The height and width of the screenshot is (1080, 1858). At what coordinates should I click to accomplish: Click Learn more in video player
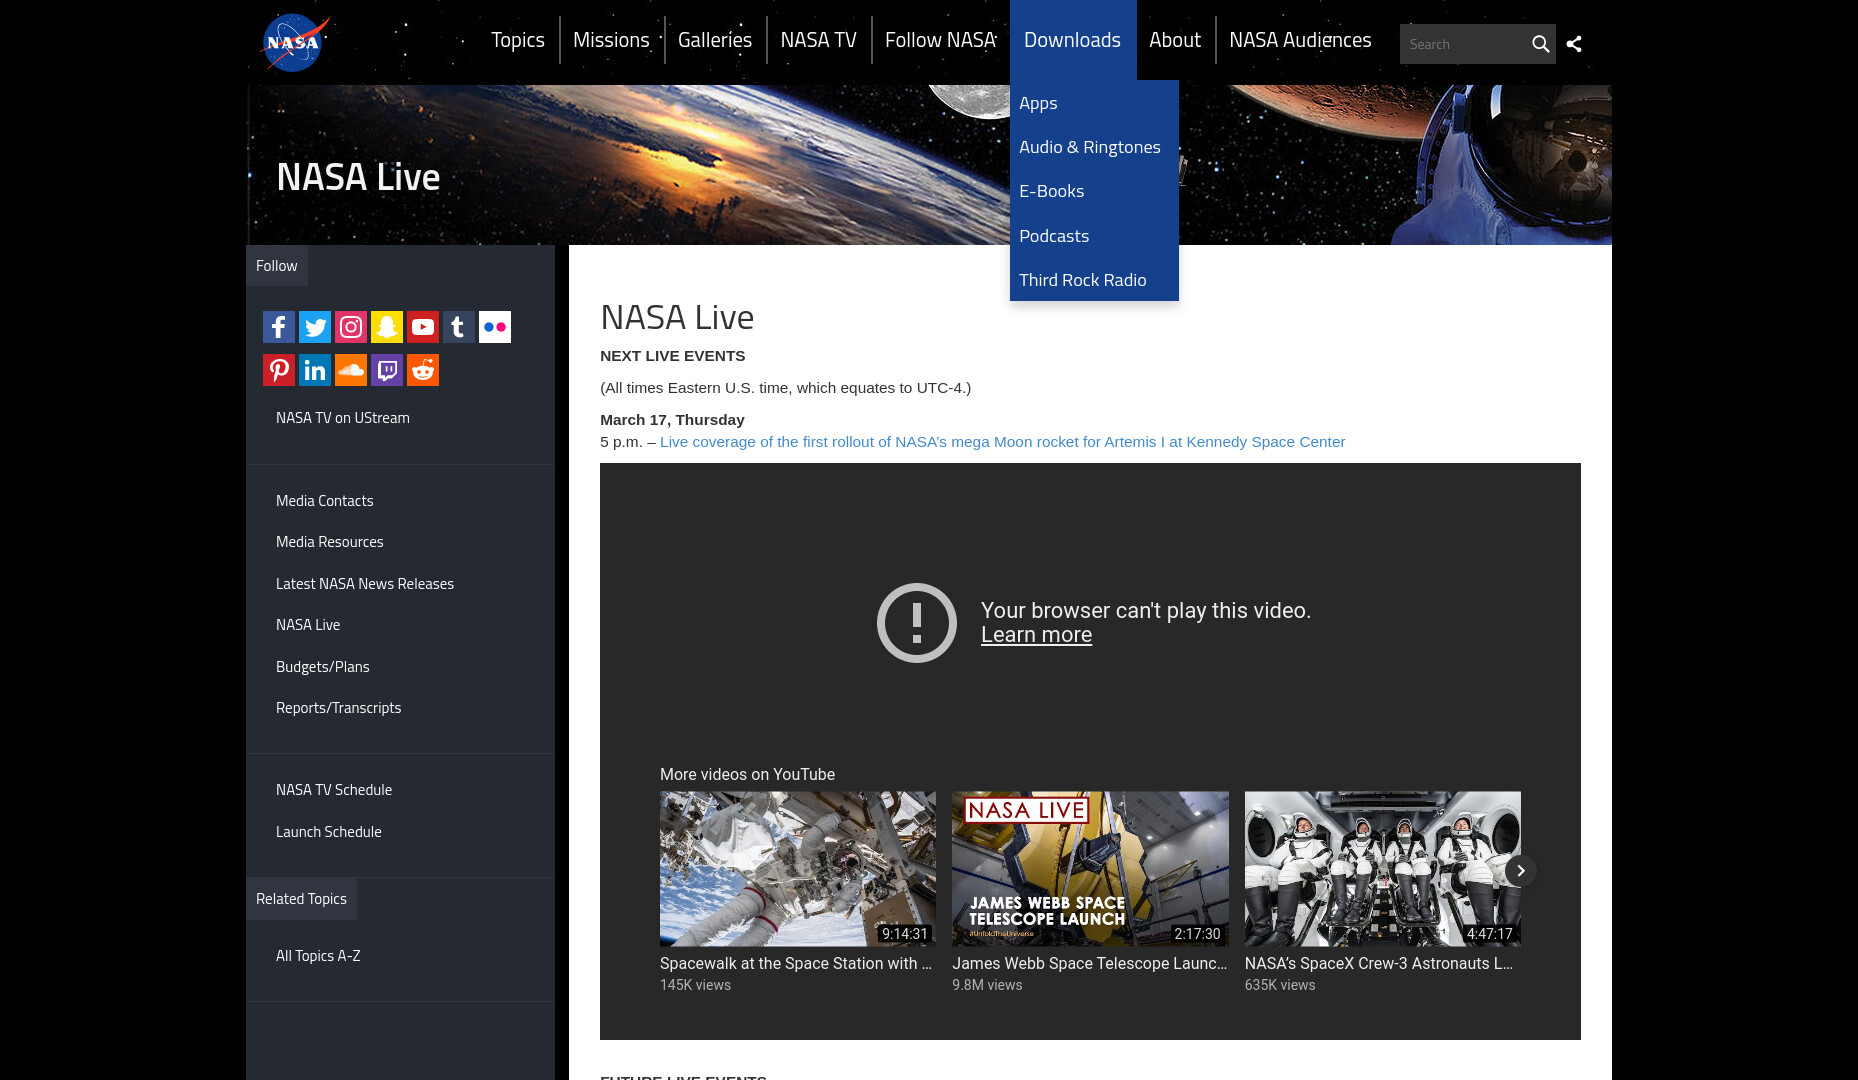tap(1036, 635)
